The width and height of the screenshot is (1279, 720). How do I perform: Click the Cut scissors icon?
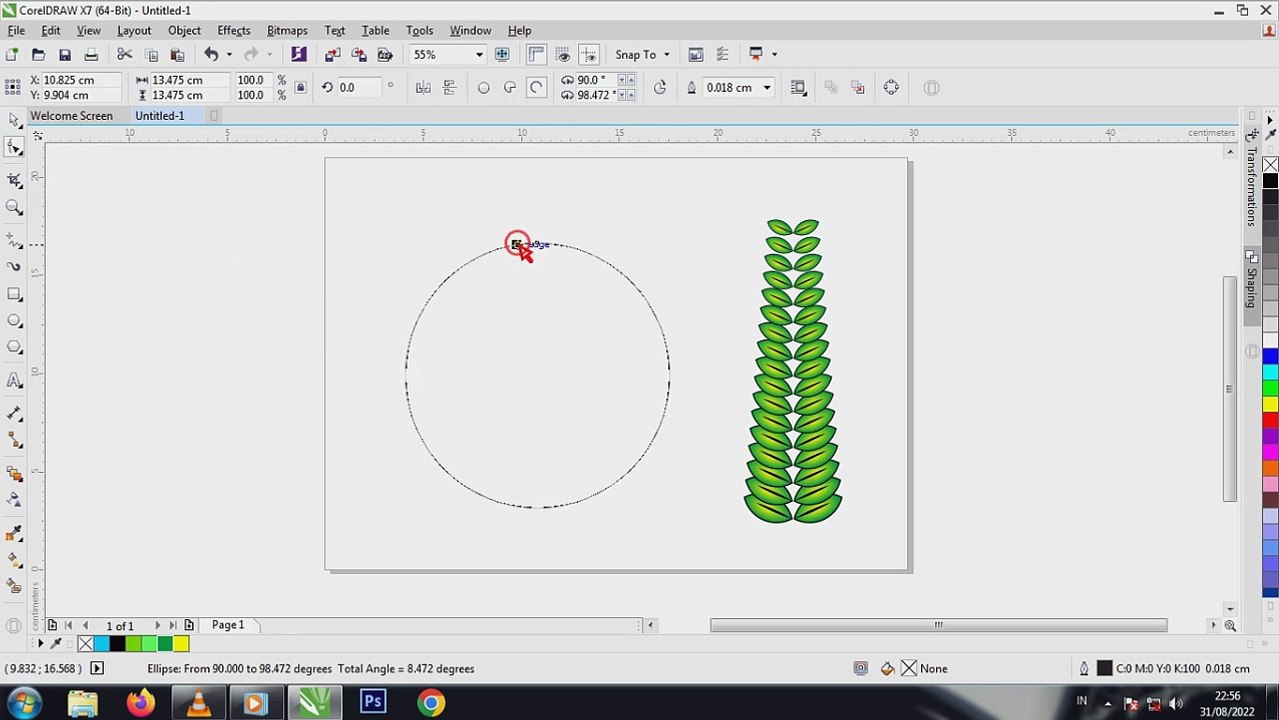[125, 55]
